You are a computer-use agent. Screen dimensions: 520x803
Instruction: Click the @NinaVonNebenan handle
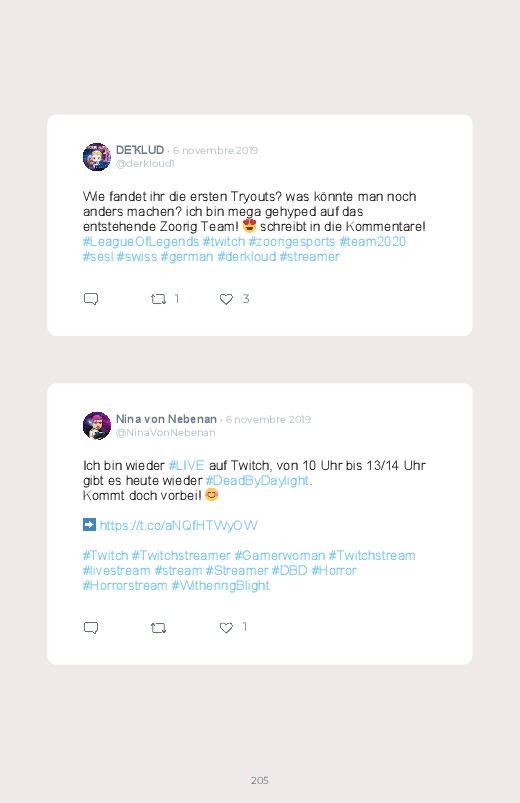tap(165, 432)
